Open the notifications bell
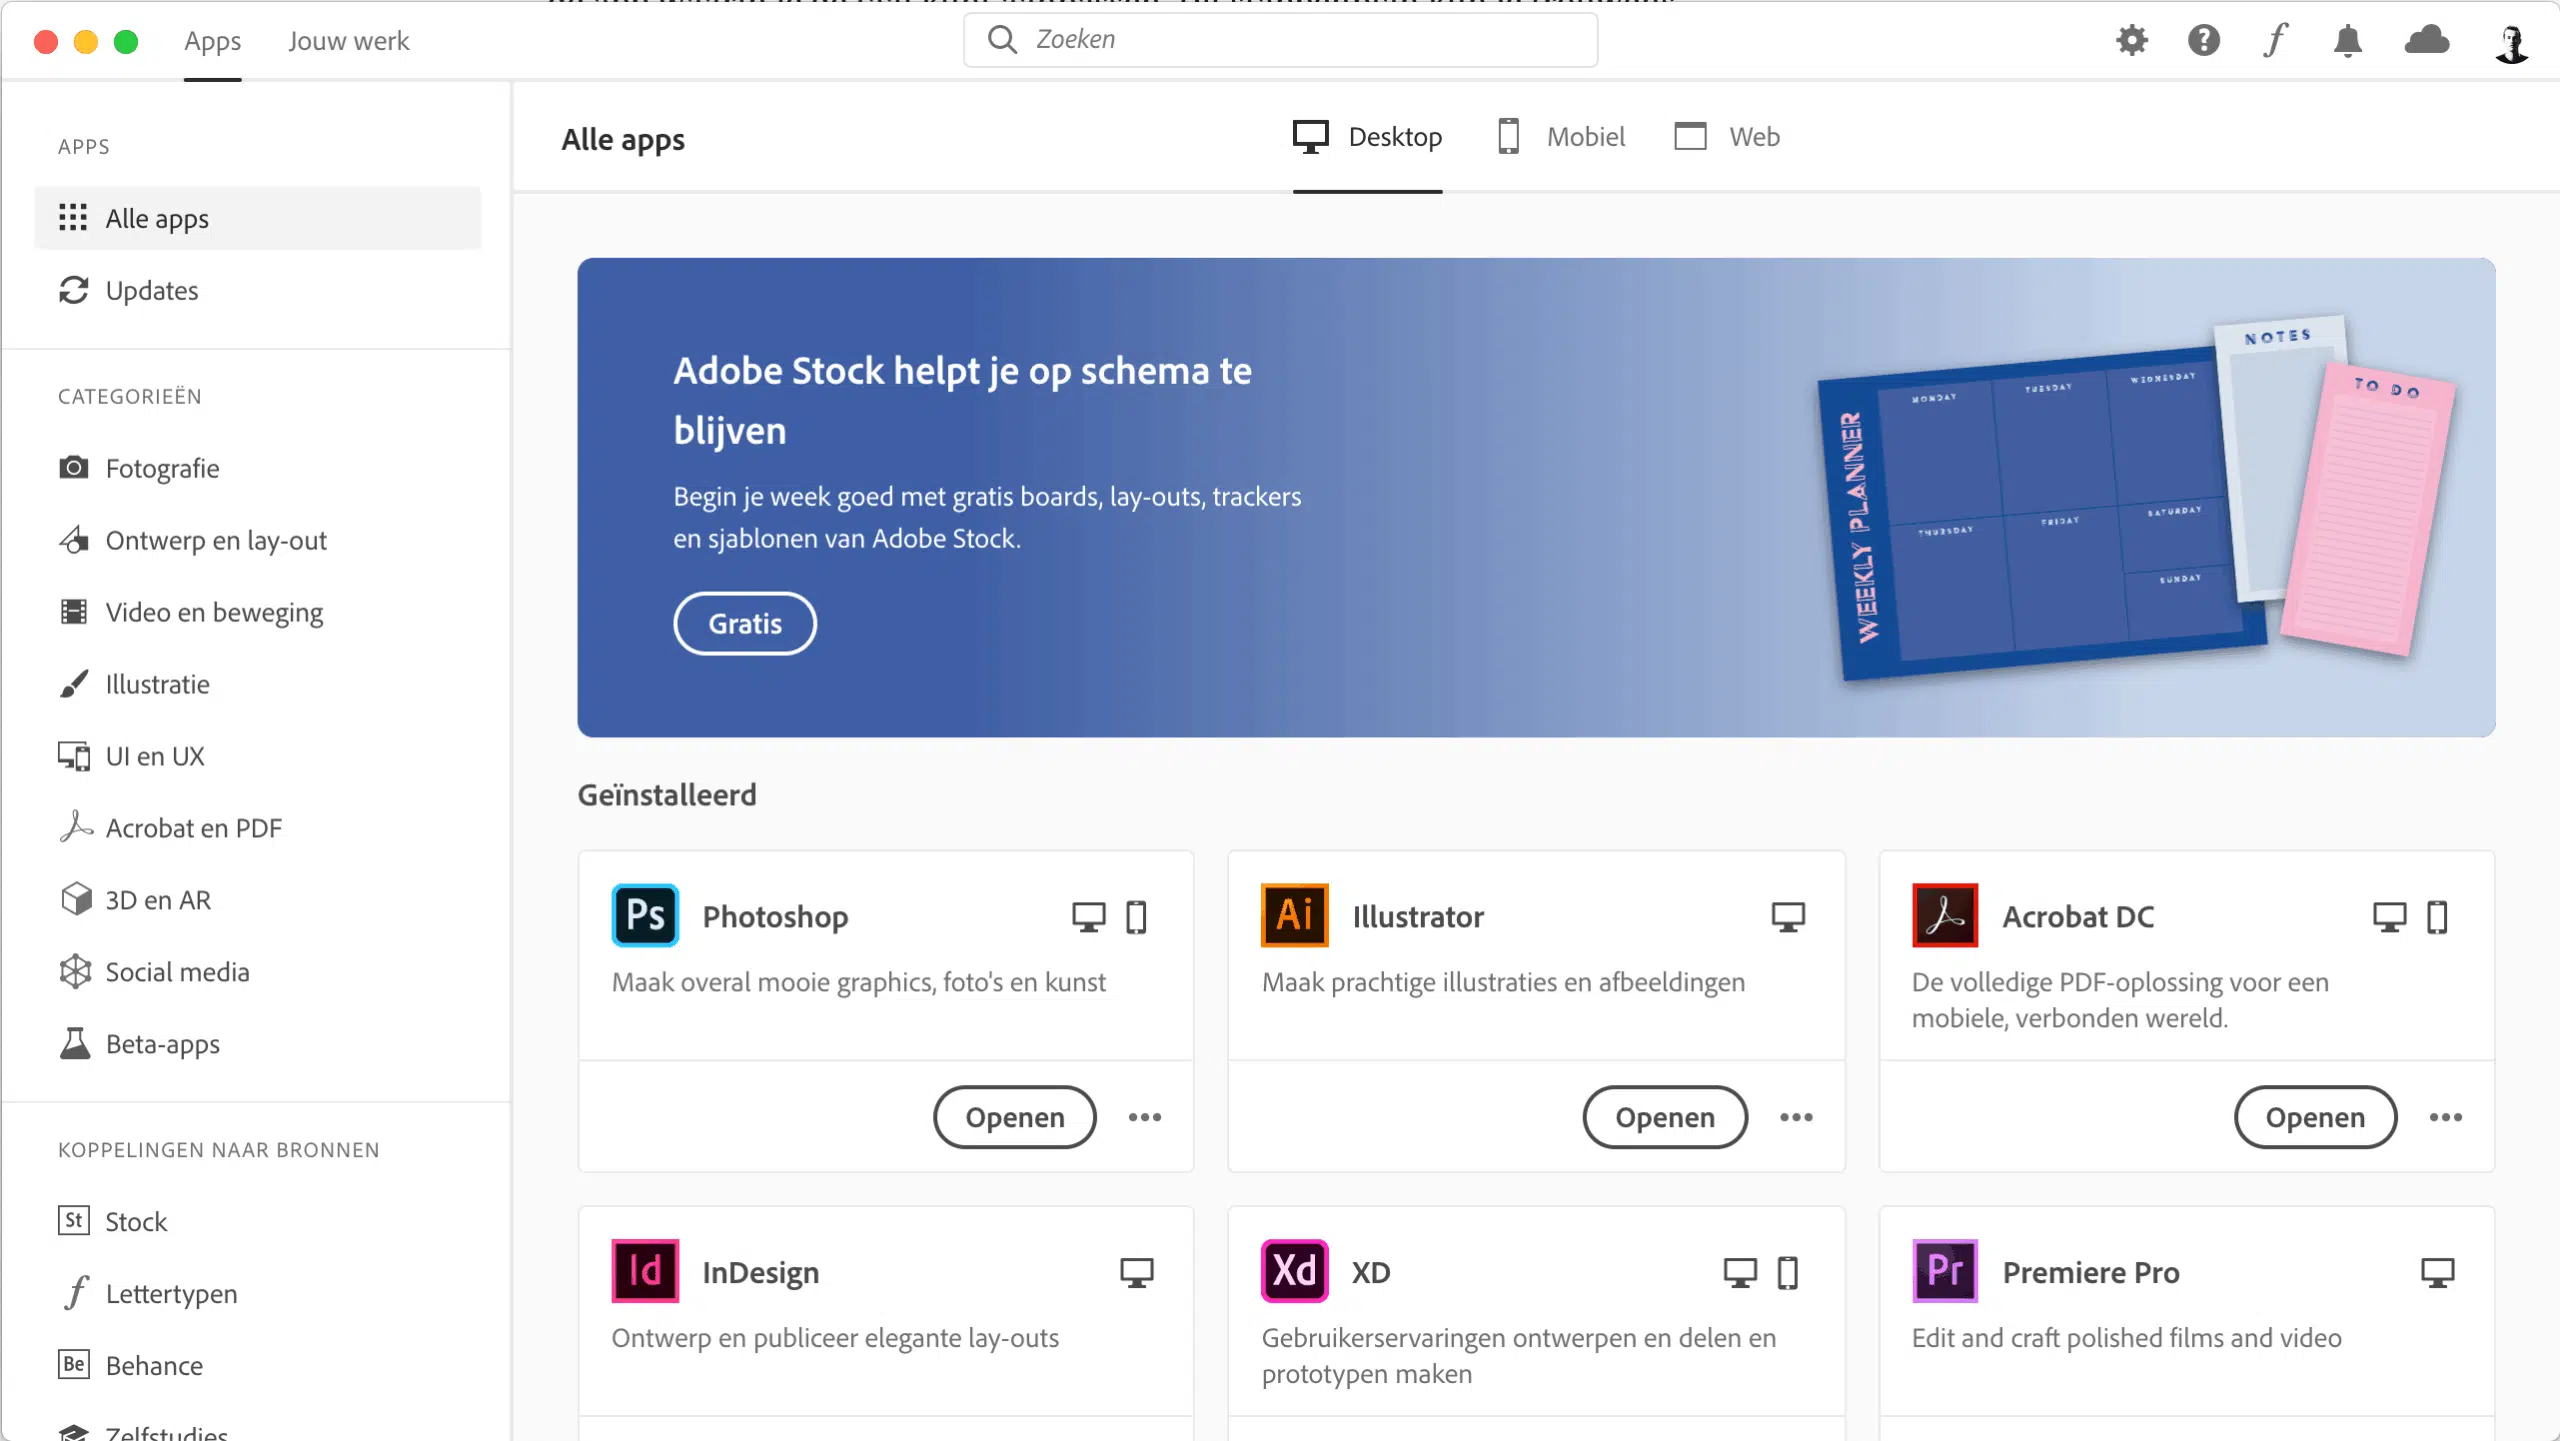 [x=2348, y=40]
